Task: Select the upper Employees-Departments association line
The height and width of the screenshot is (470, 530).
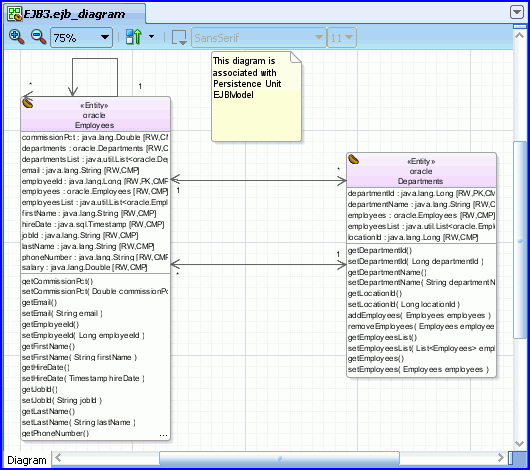Action: (x=259, y=180)
